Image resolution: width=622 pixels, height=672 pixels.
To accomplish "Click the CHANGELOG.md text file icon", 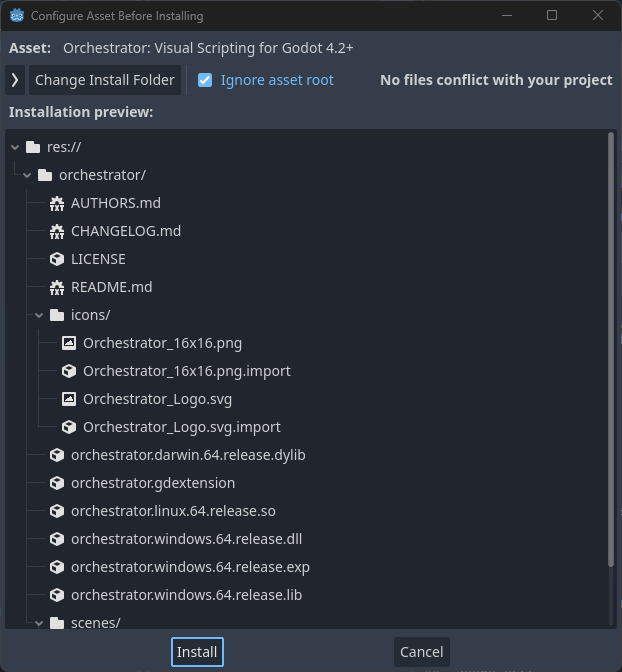I will (57, 231).
